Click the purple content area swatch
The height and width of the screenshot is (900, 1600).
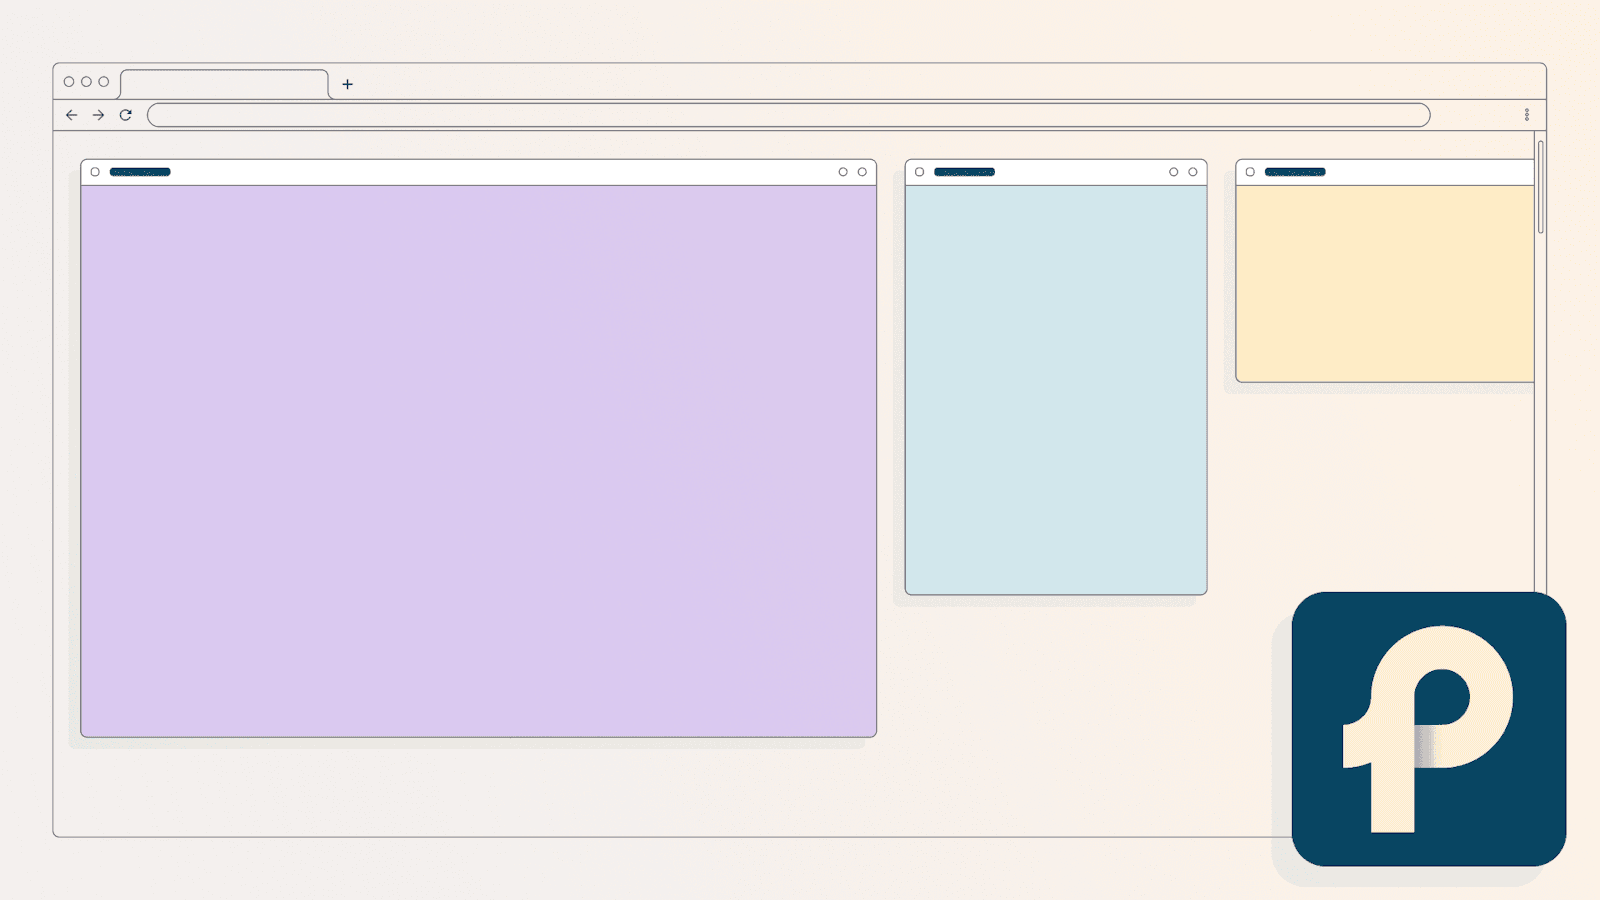[478, 460]
